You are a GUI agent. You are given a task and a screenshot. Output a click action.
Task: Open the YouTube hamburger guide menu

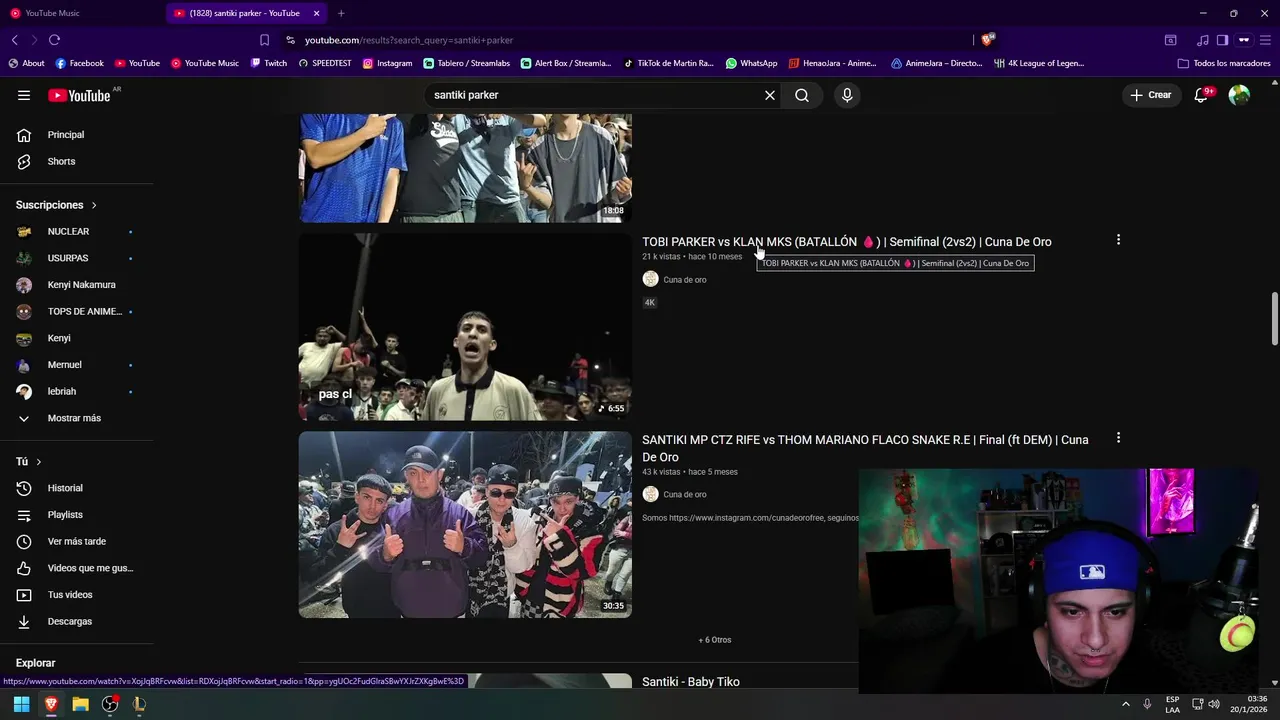coord(24,95)
